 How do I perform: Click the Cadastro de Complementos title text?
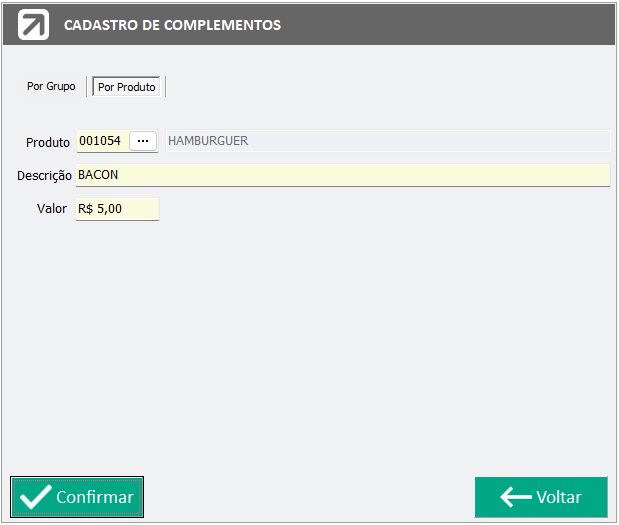pos(172,24)
